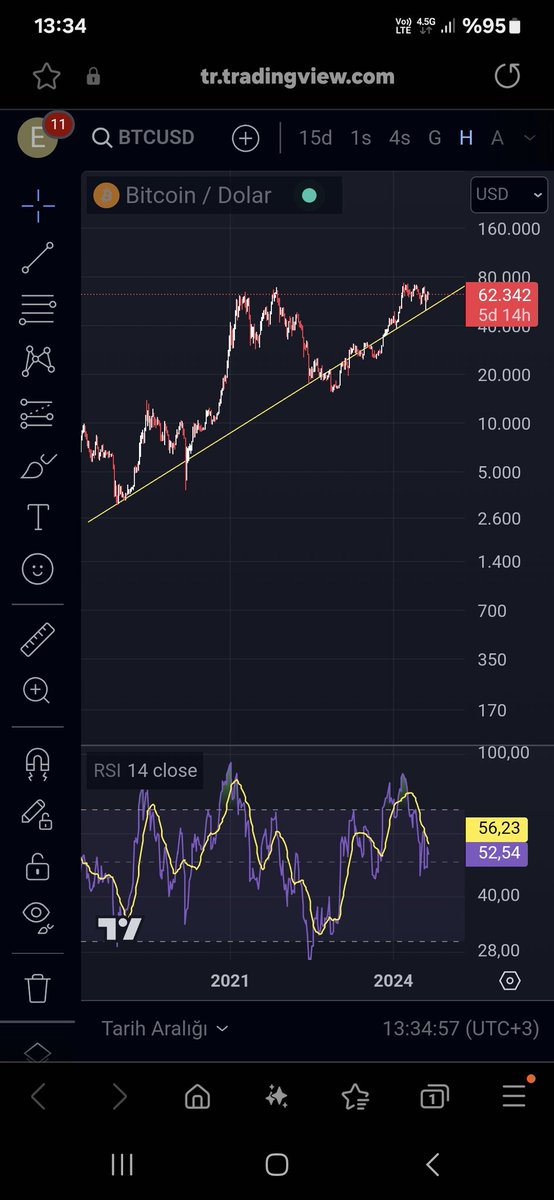Viewport: 554px width, 1200px height.
Task: Switch to the 15d timeframe
Action: (x=315, y=138)
